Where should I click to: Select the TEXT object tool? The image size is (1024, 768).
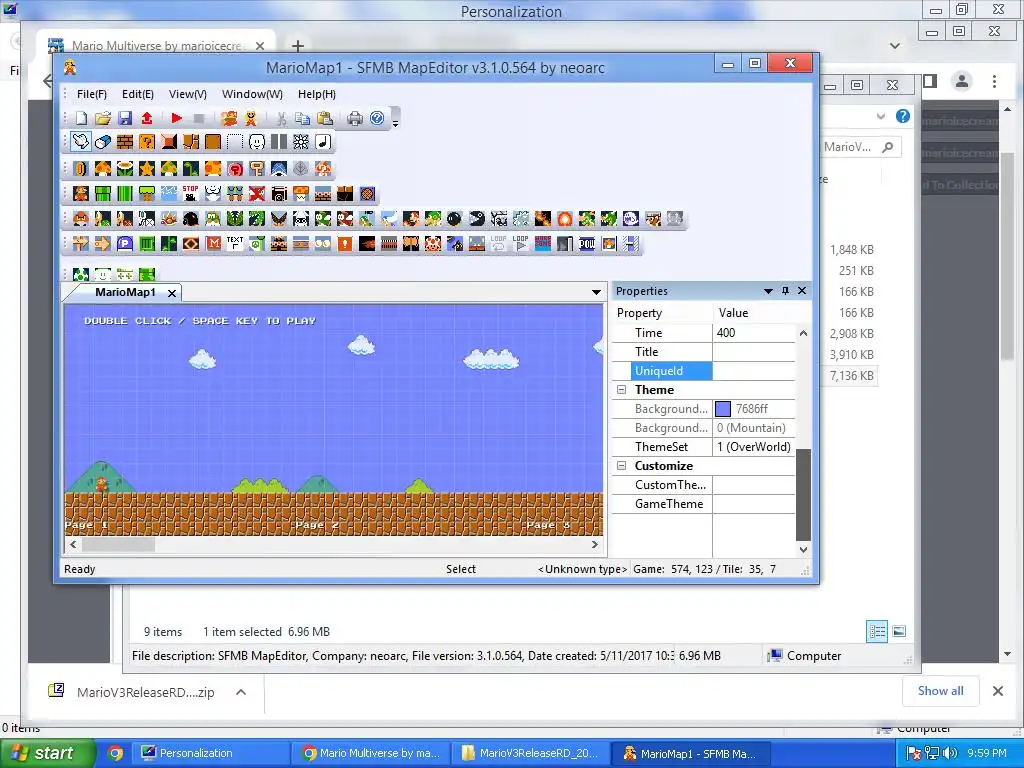(x=234, y=244)
